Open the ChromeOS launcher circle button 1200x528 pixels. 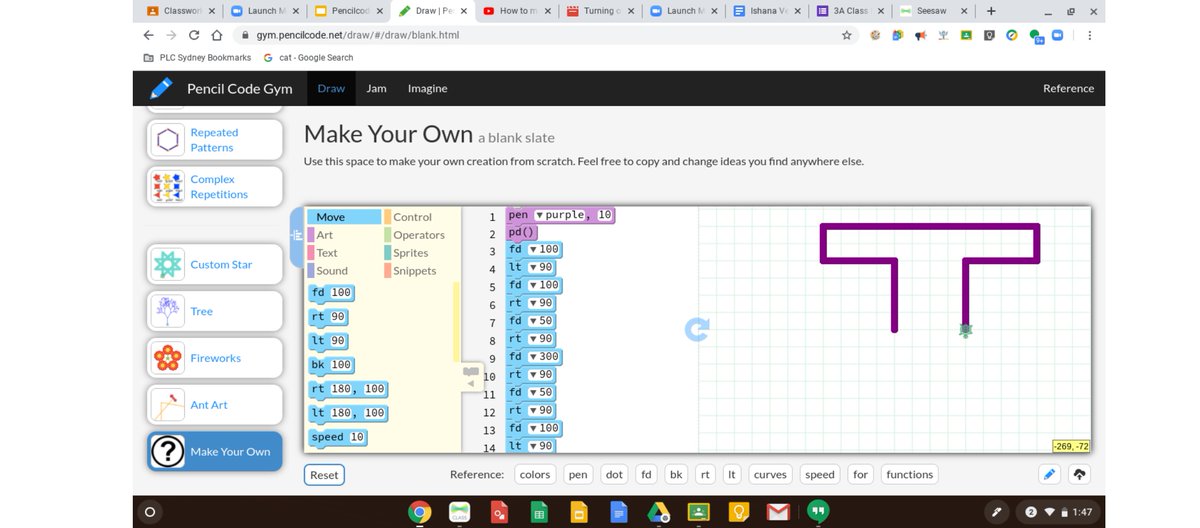149,512
